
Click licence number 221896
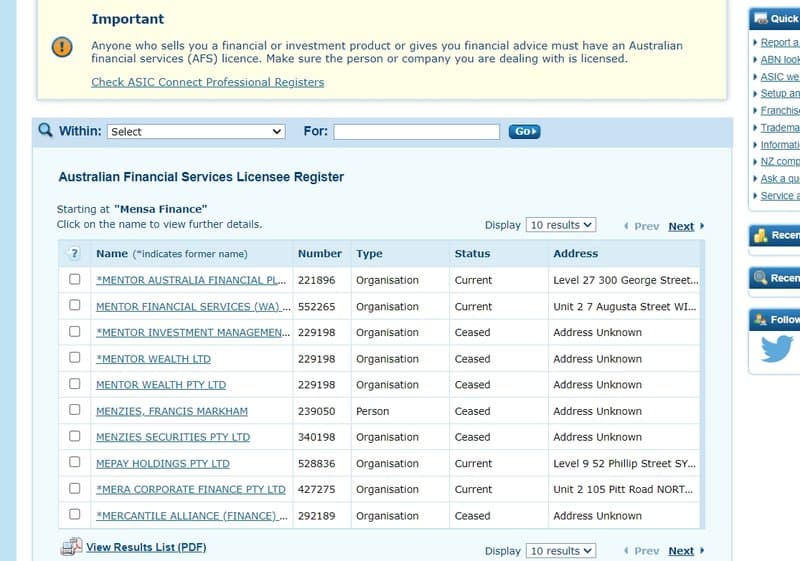click(x=316, y=280)
